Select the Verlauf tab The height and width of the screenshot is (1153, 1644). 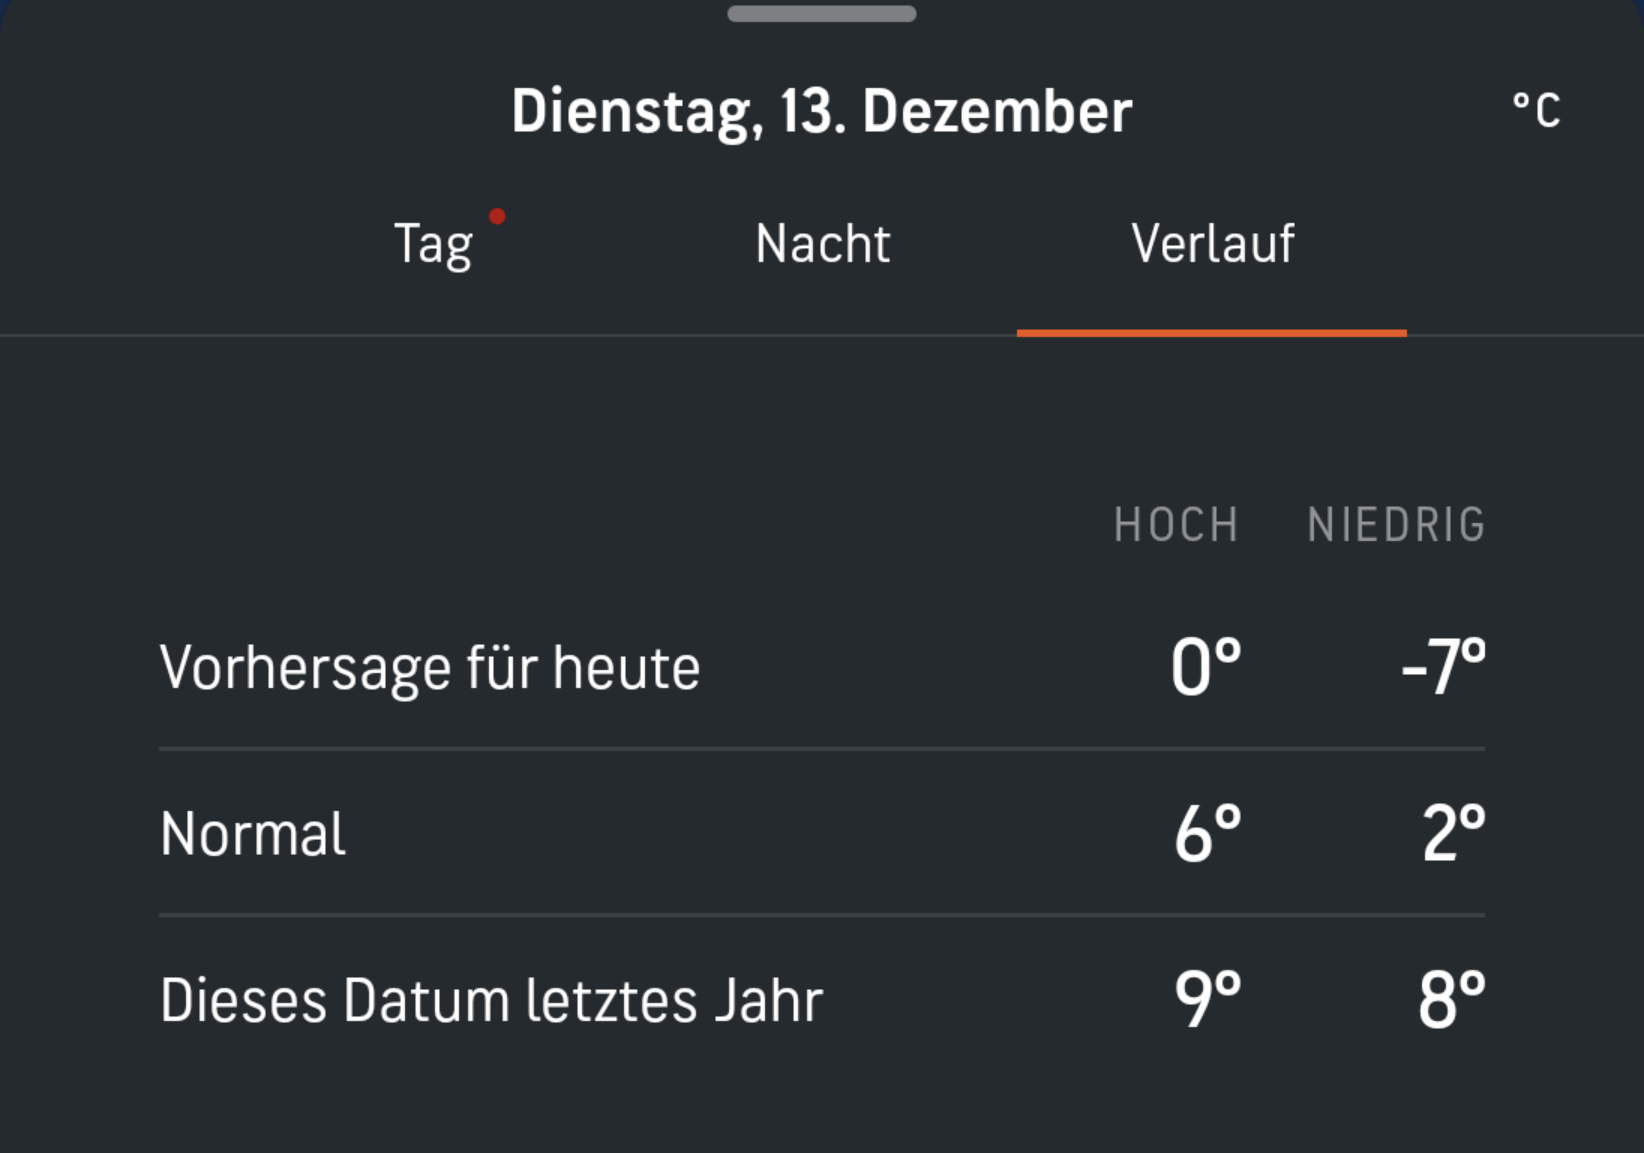pyautogui.click(x=1212, y=244)
